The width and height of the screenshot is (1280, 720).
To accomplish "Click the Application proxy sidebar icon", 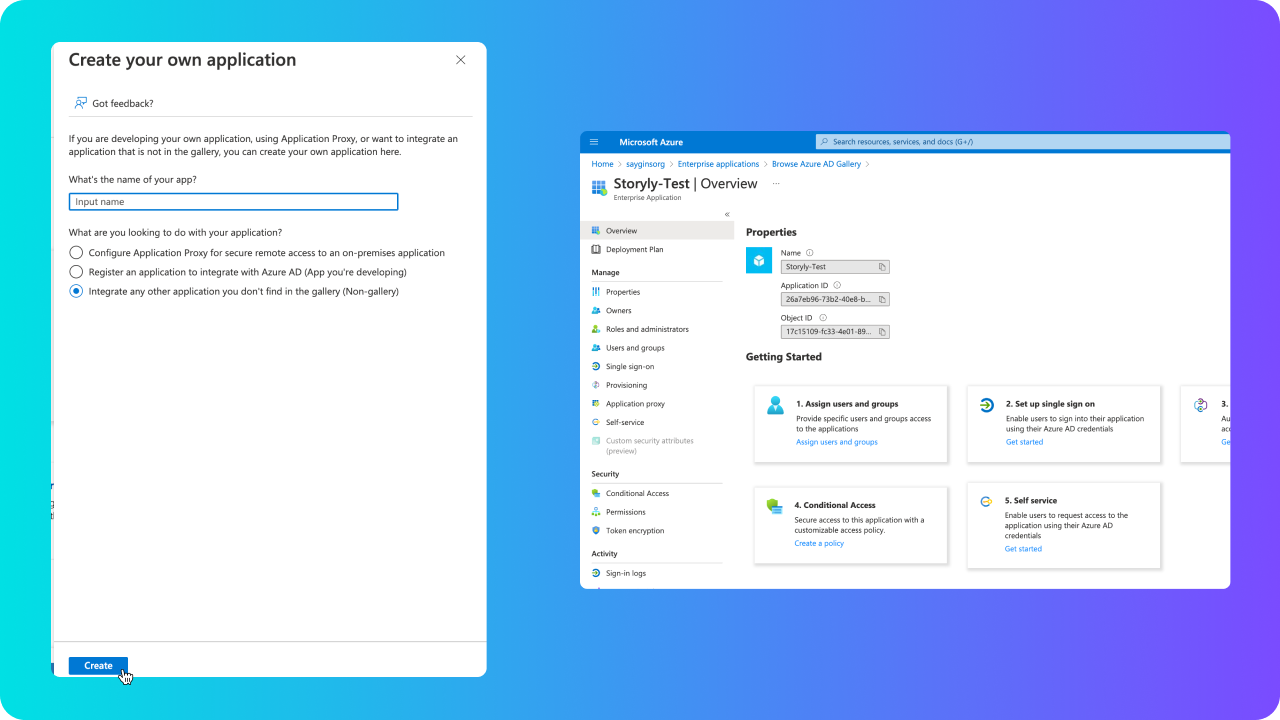I will click(596, 404).
